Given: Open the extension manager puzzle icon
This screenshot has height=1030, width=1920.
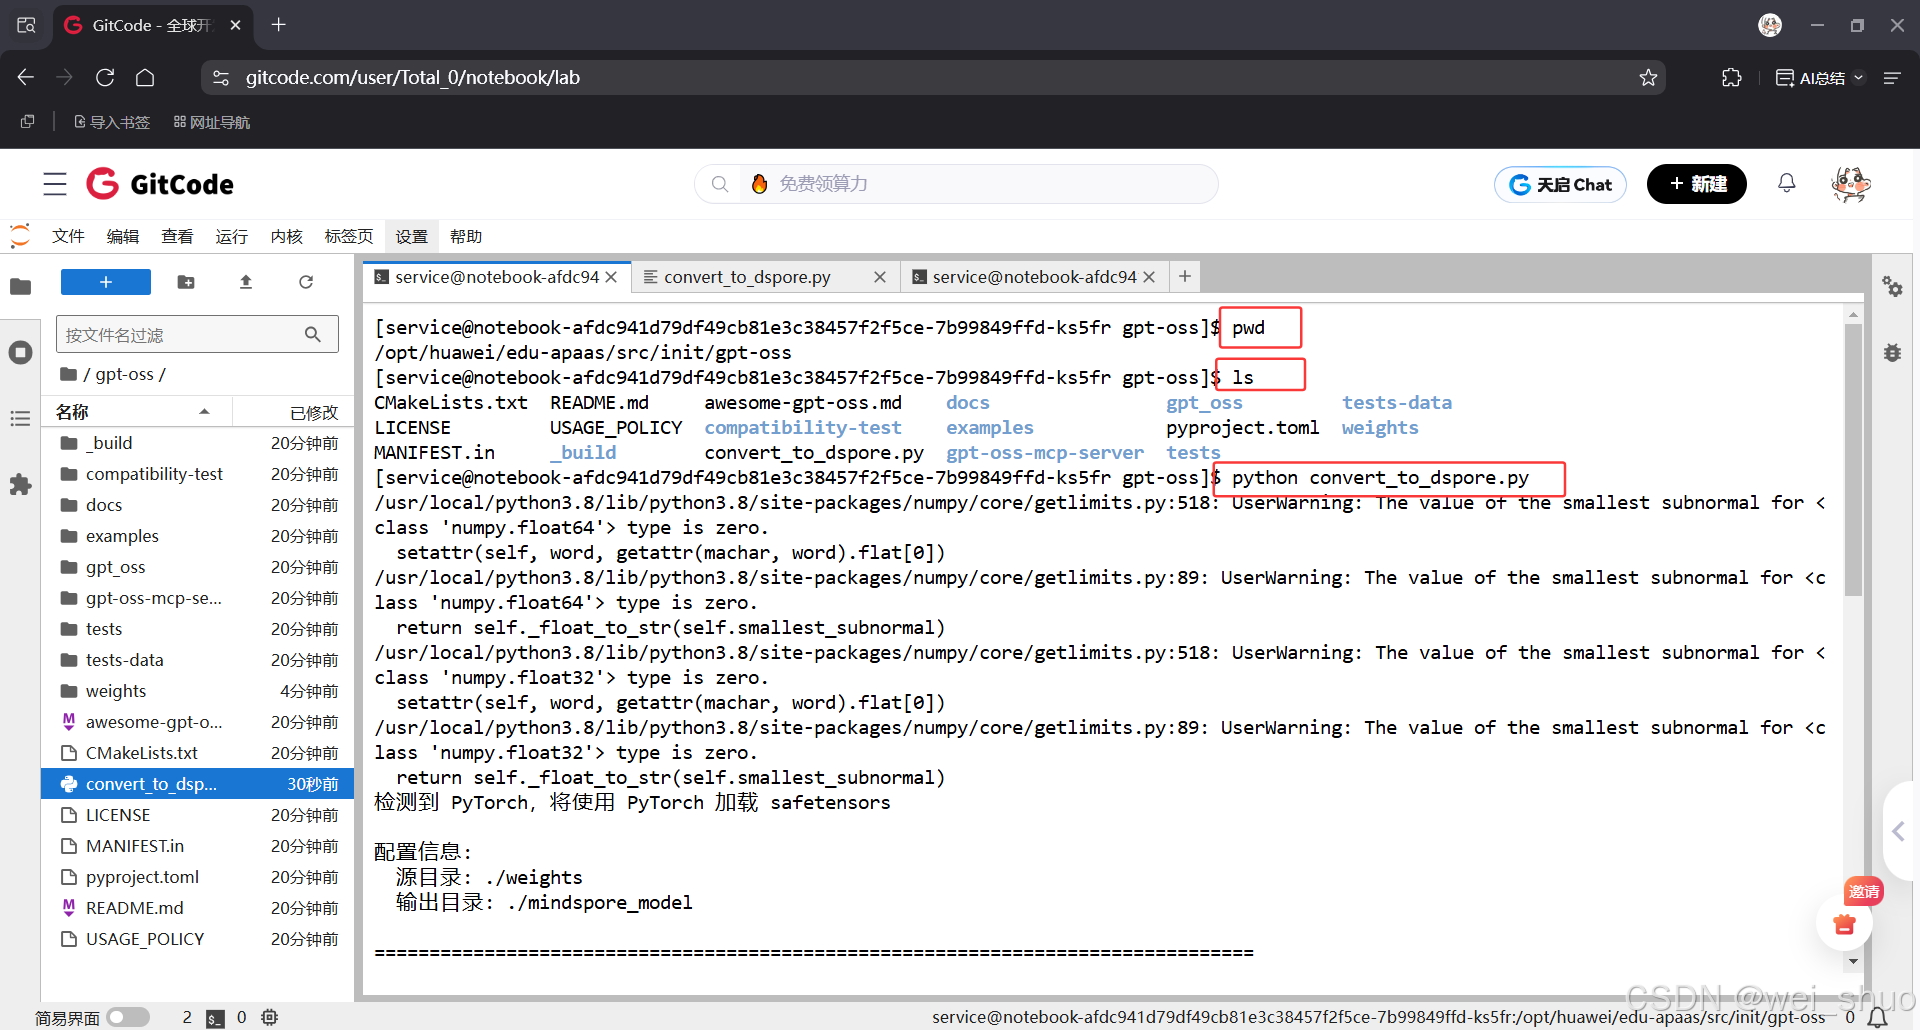Looking at the screenshot, I should point(20,485).
